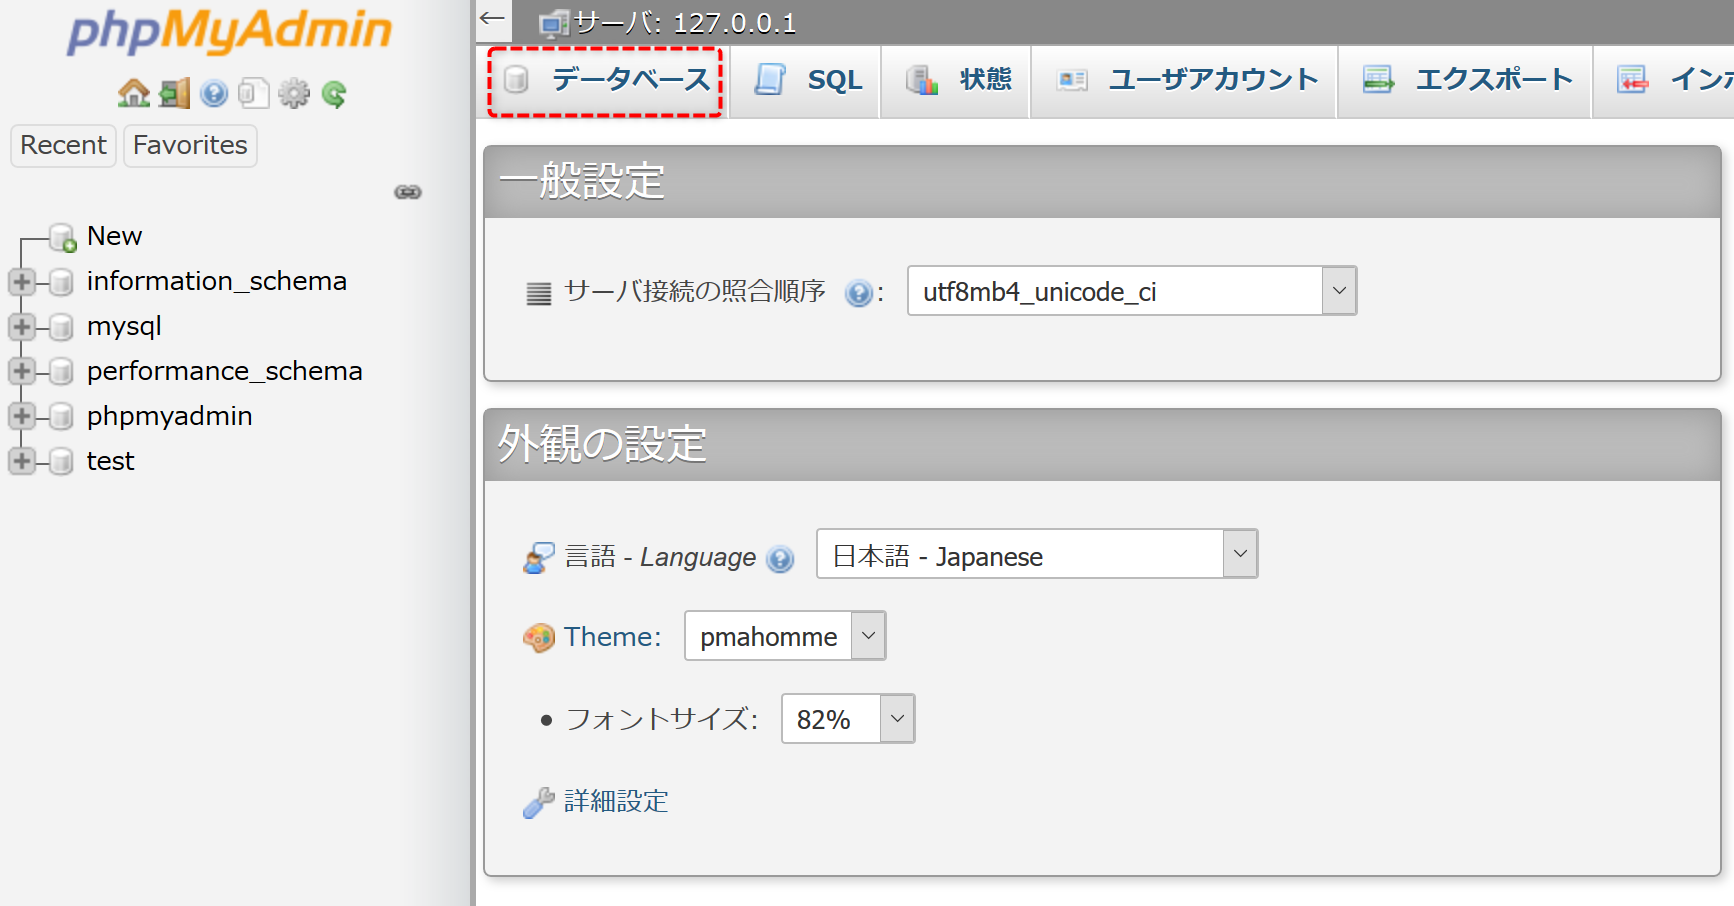Click the Recent button
This screenshot has width=1734, height=906.
(x=63, y=146)
